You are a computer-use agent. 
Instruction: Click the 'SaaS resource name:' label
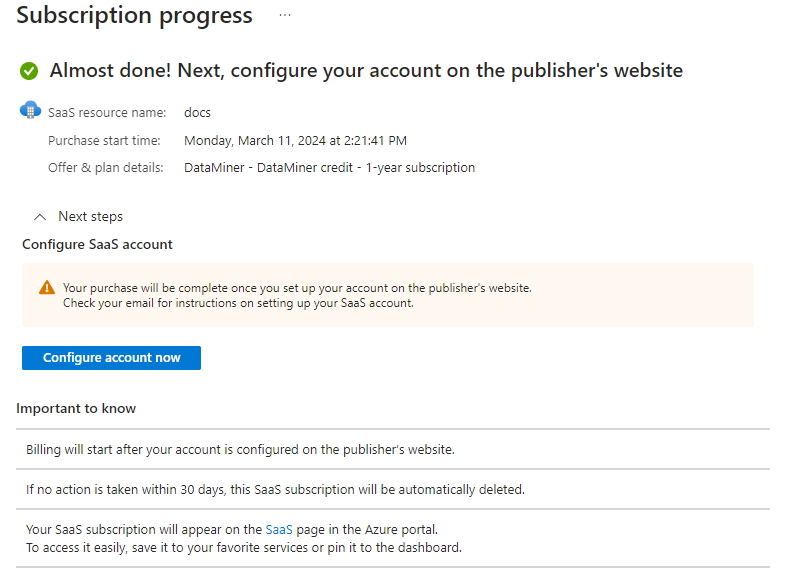[107, 112]
